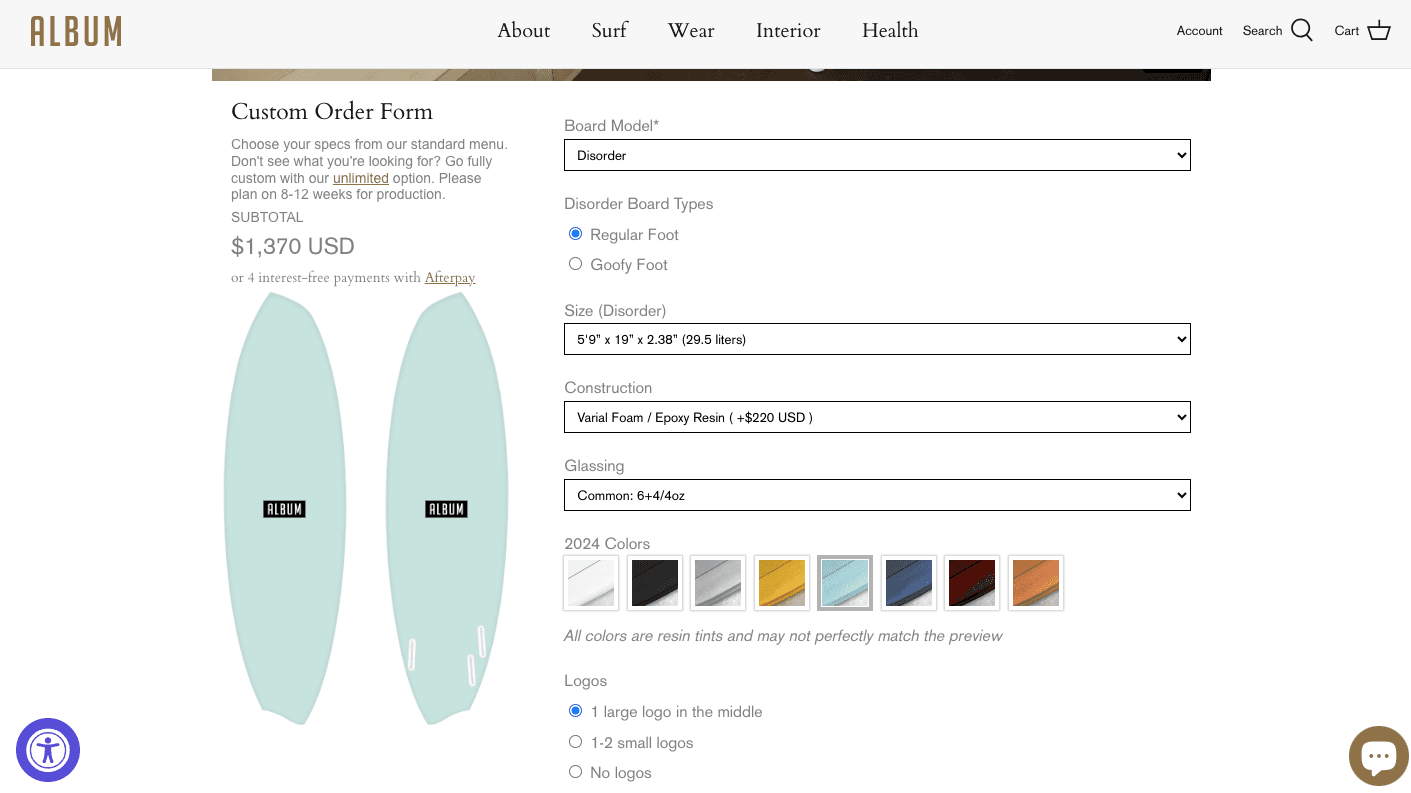Open the Construction dropdown
The width and height of the screenshot is (1411, 793).
coord(877,417)
